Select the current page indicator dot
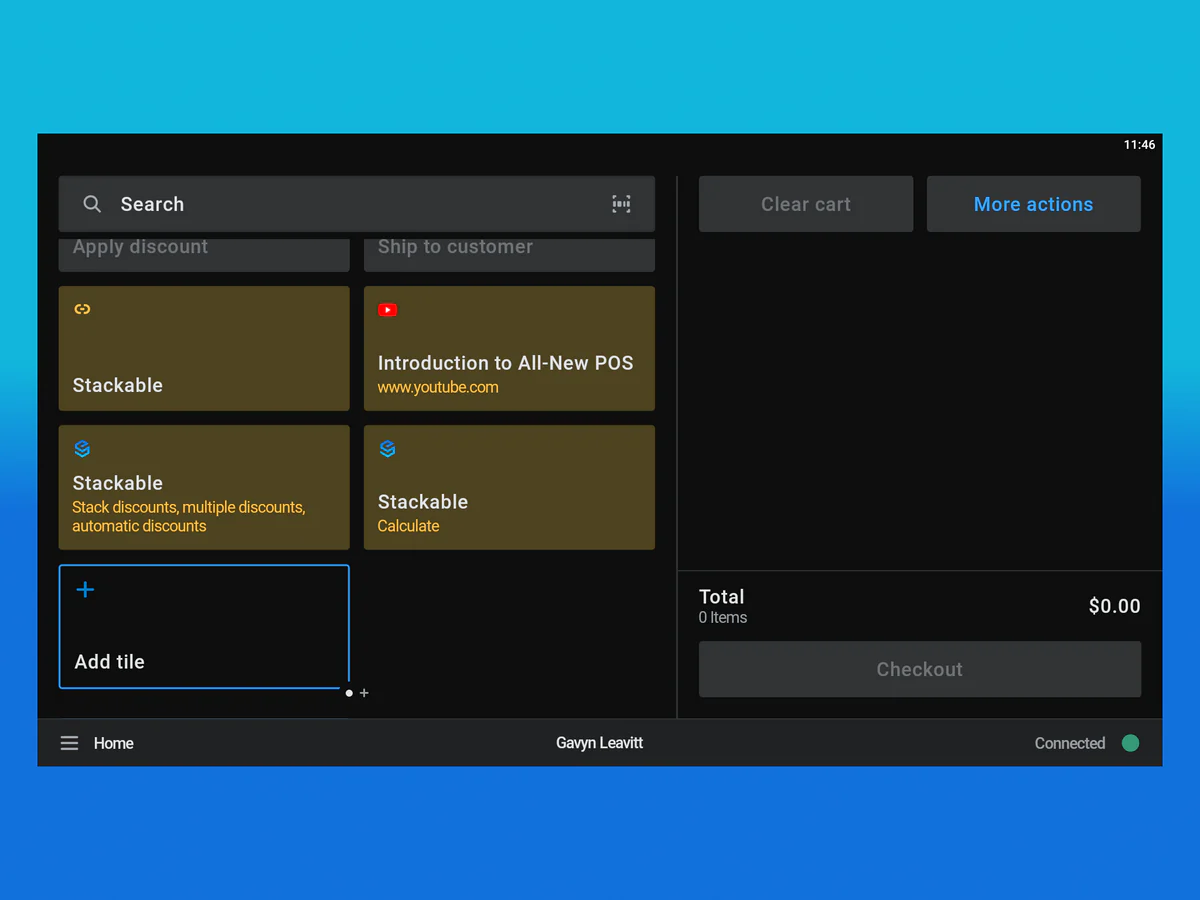Viewport: 1200px width, 900px height. click(x=349, y=693)
